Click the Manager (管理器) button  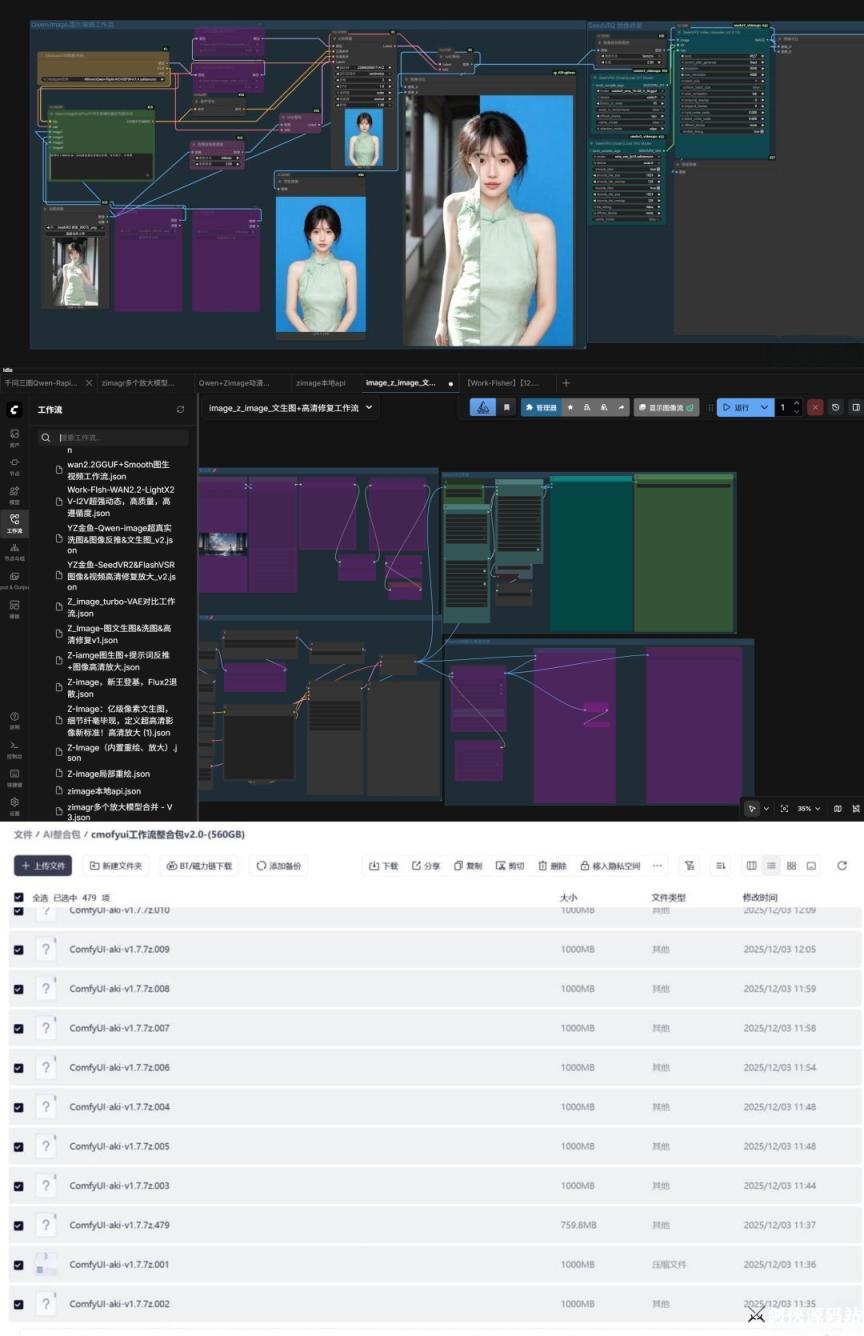[539, 407]
